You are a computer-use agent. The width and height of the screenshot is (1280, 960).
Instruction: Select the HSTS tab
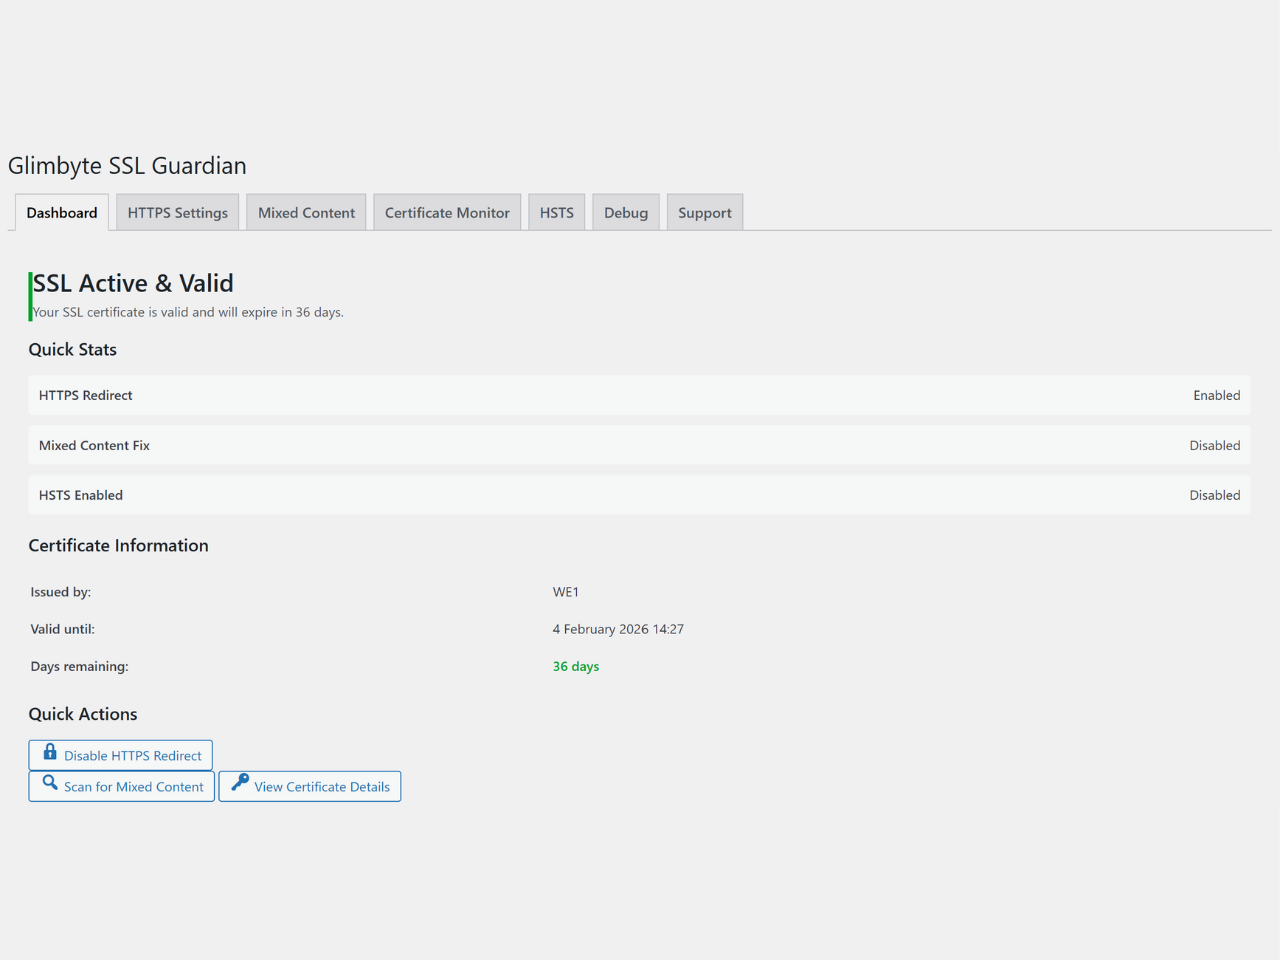(556, 213)
